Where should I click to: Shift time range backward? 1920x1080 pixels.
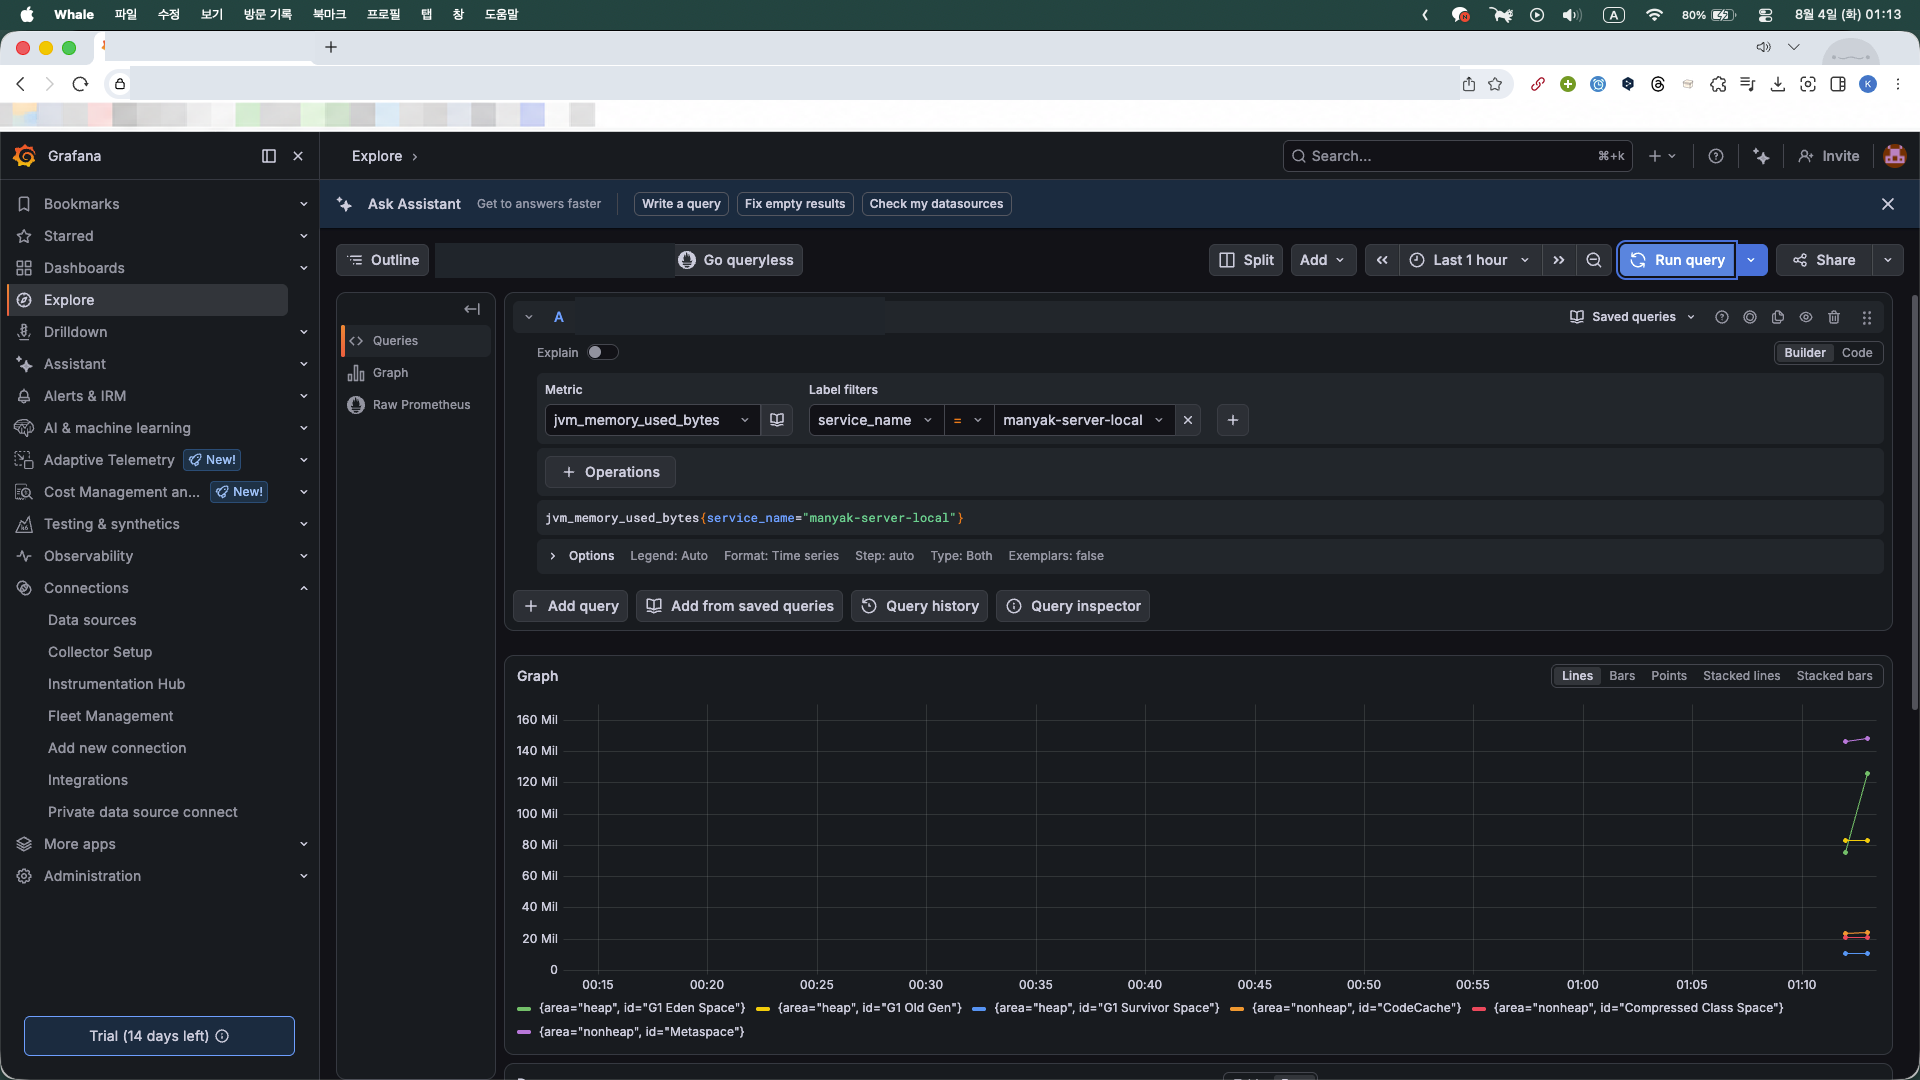point(1382,260)
